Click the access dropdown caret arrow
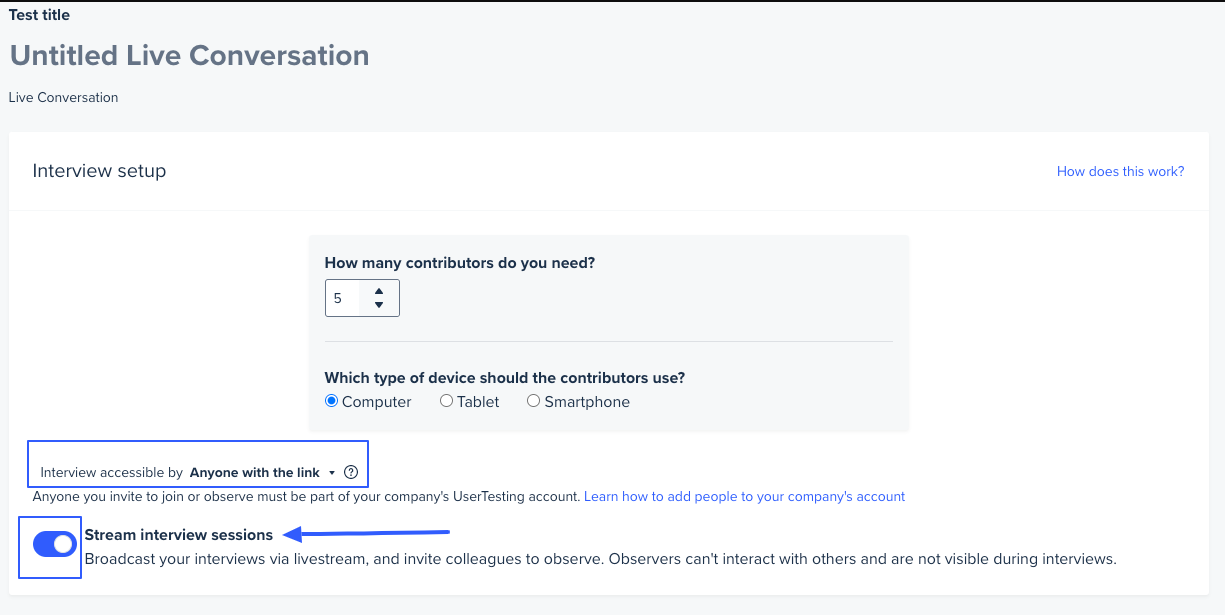Screen dimensions: 1225x615 [x=332, y=473]
